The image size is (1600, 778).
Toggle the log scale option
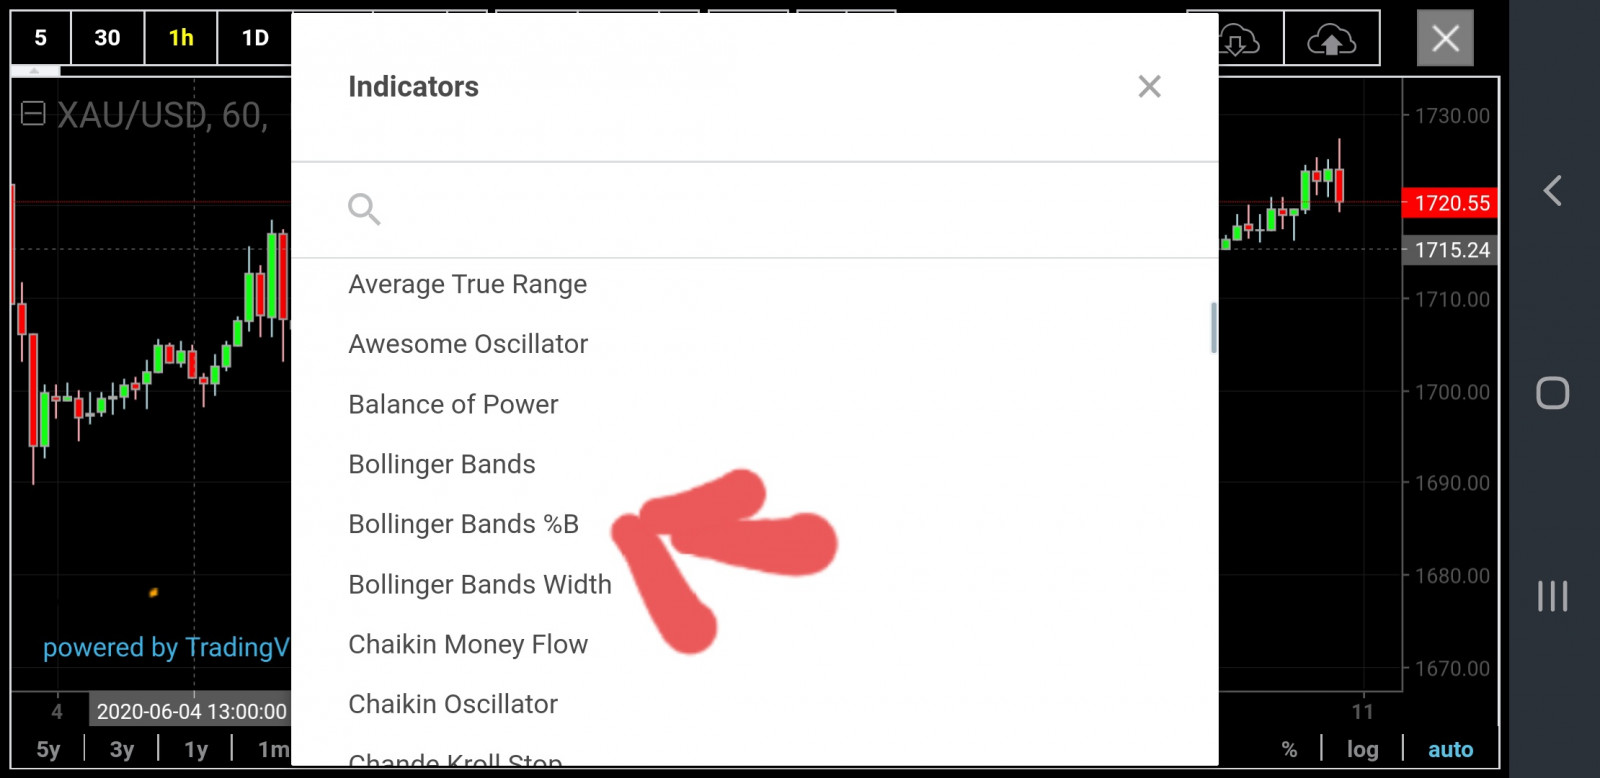coord(1362,749)
